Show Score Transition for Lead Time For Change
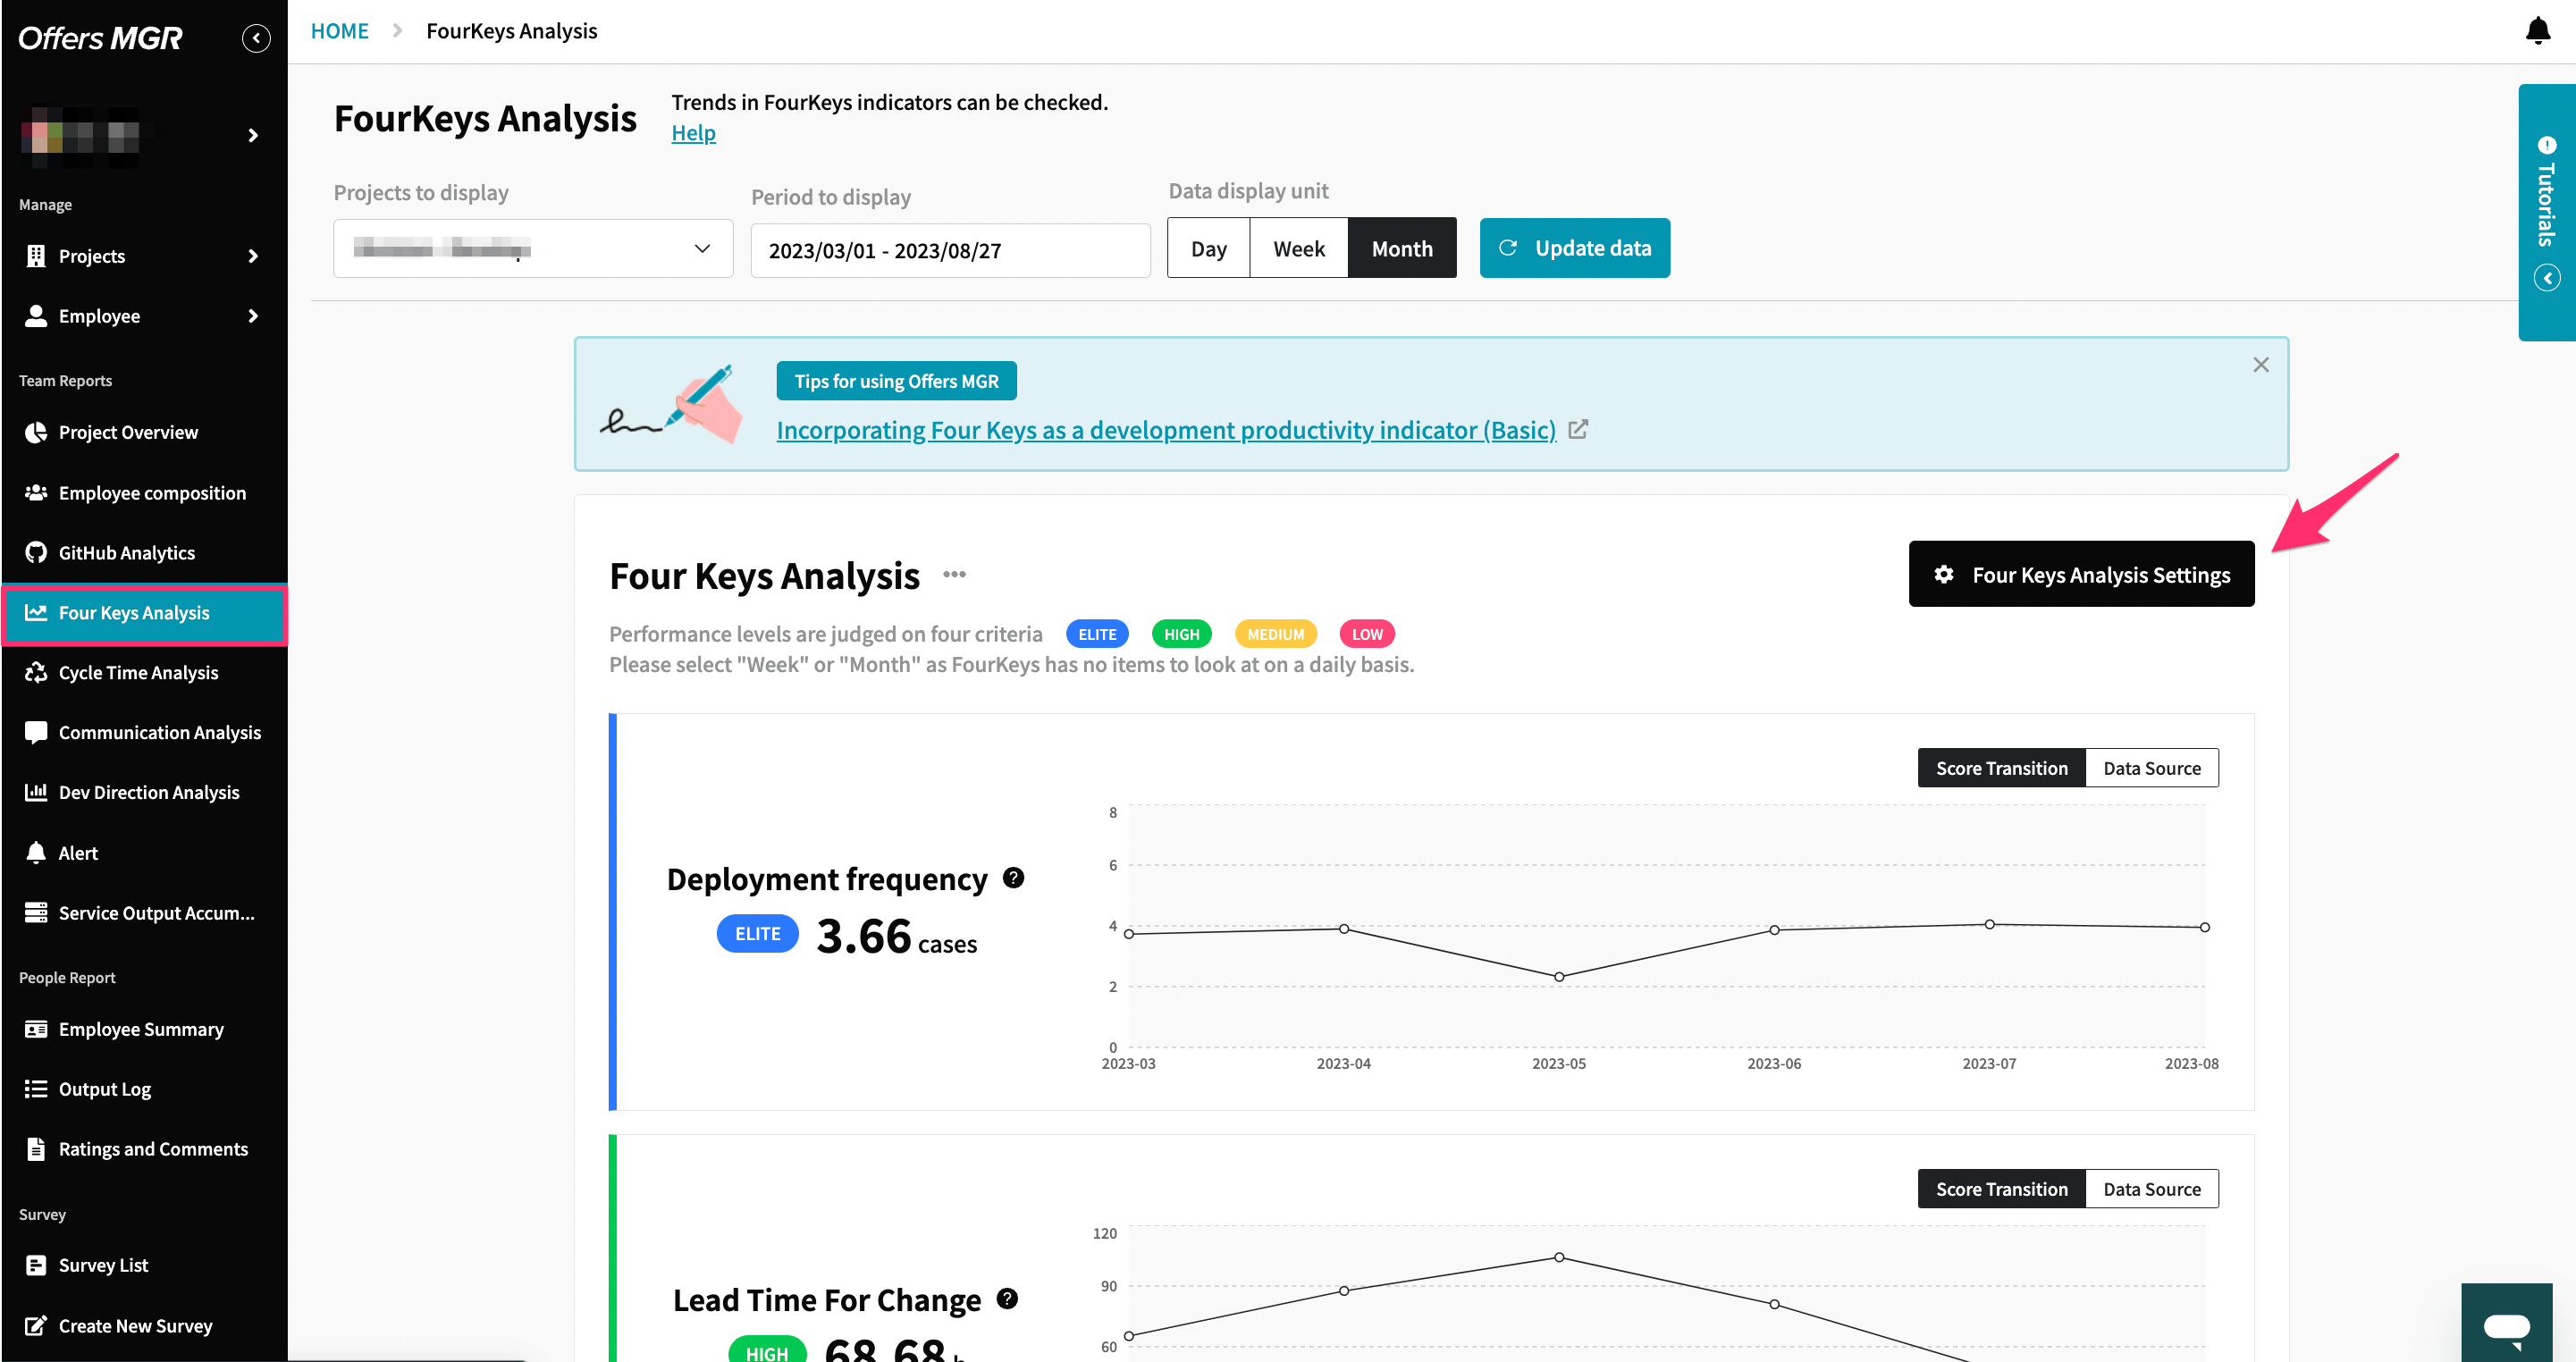 coord(2001,1189)
